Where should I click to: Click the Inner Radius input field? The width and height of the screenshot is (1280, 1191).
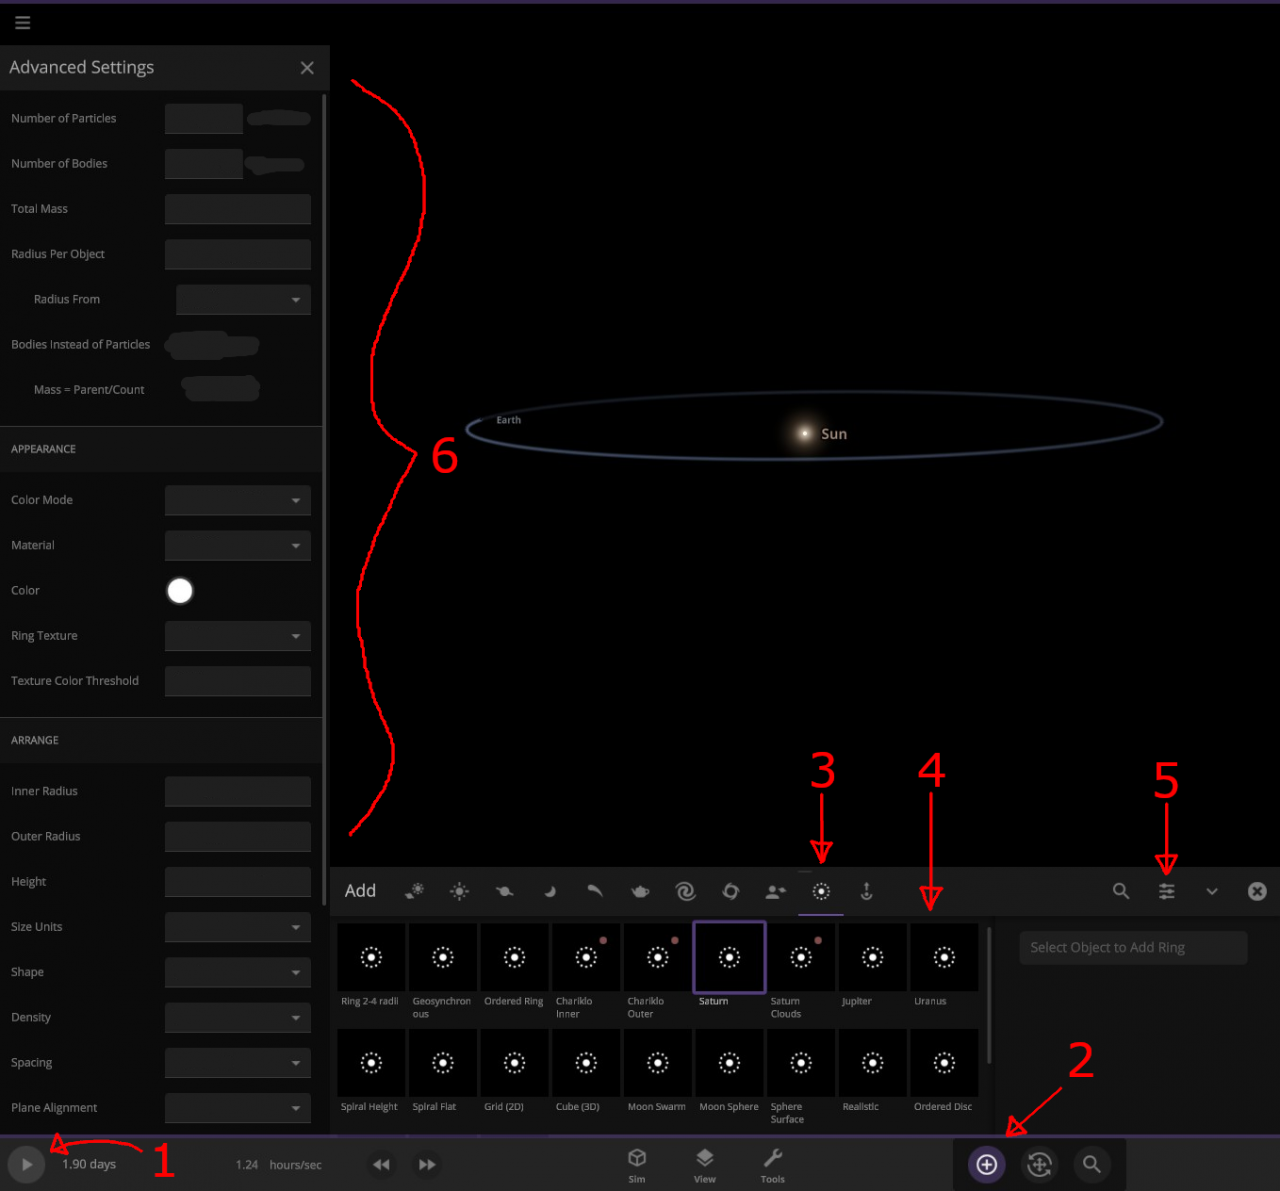[x=238, y=792]
